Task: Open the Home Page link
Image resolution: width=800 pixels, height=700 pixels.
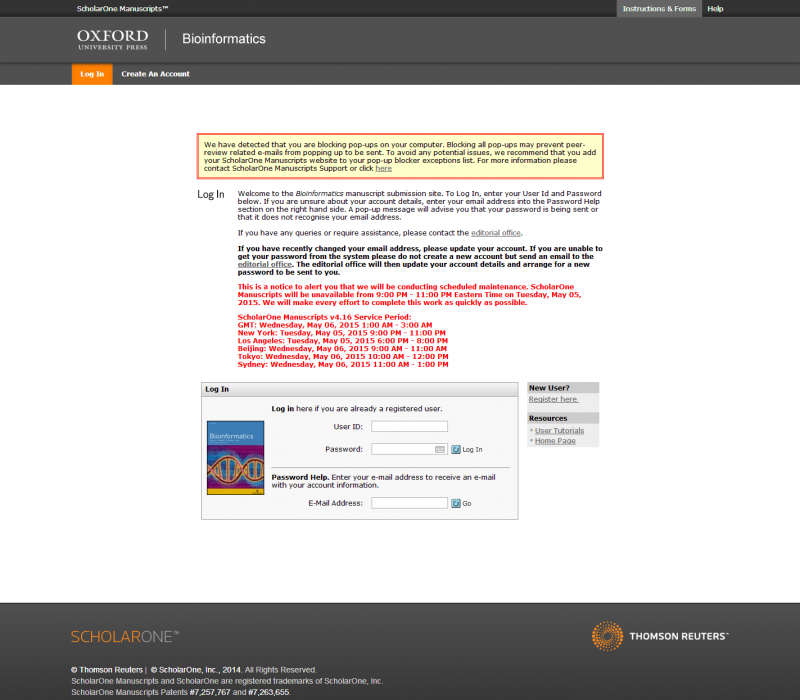Action: coord(555,441)
